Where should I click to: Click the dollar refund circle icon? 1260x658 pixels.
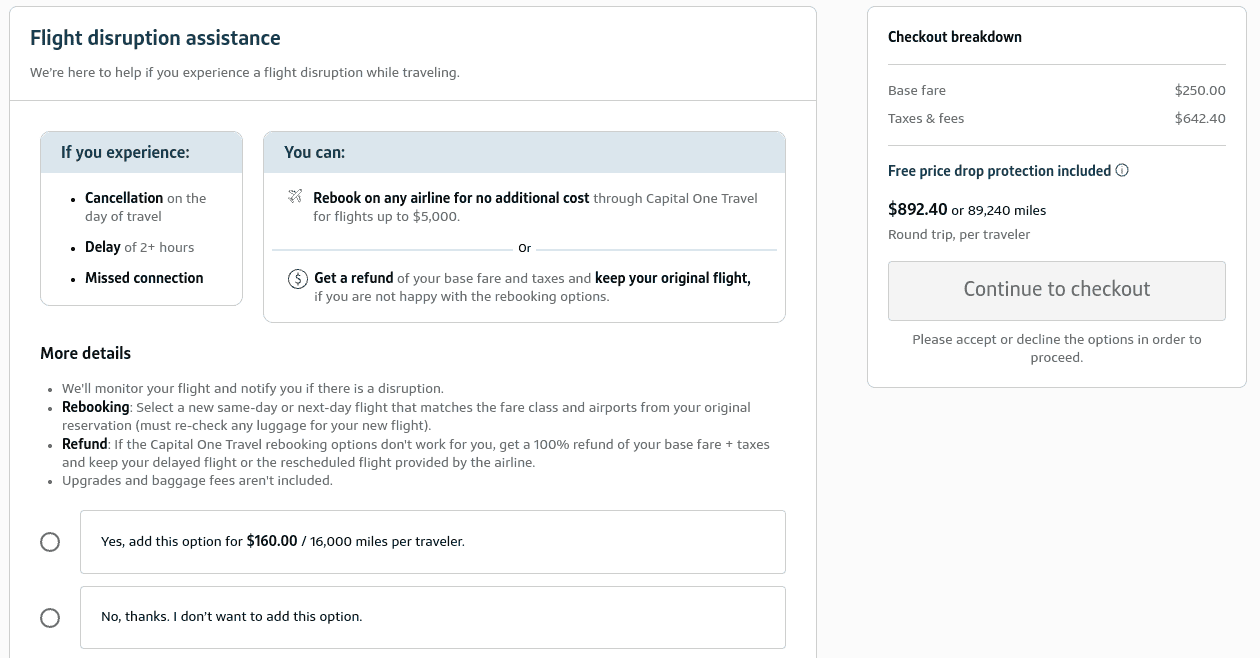coord(298,279)
